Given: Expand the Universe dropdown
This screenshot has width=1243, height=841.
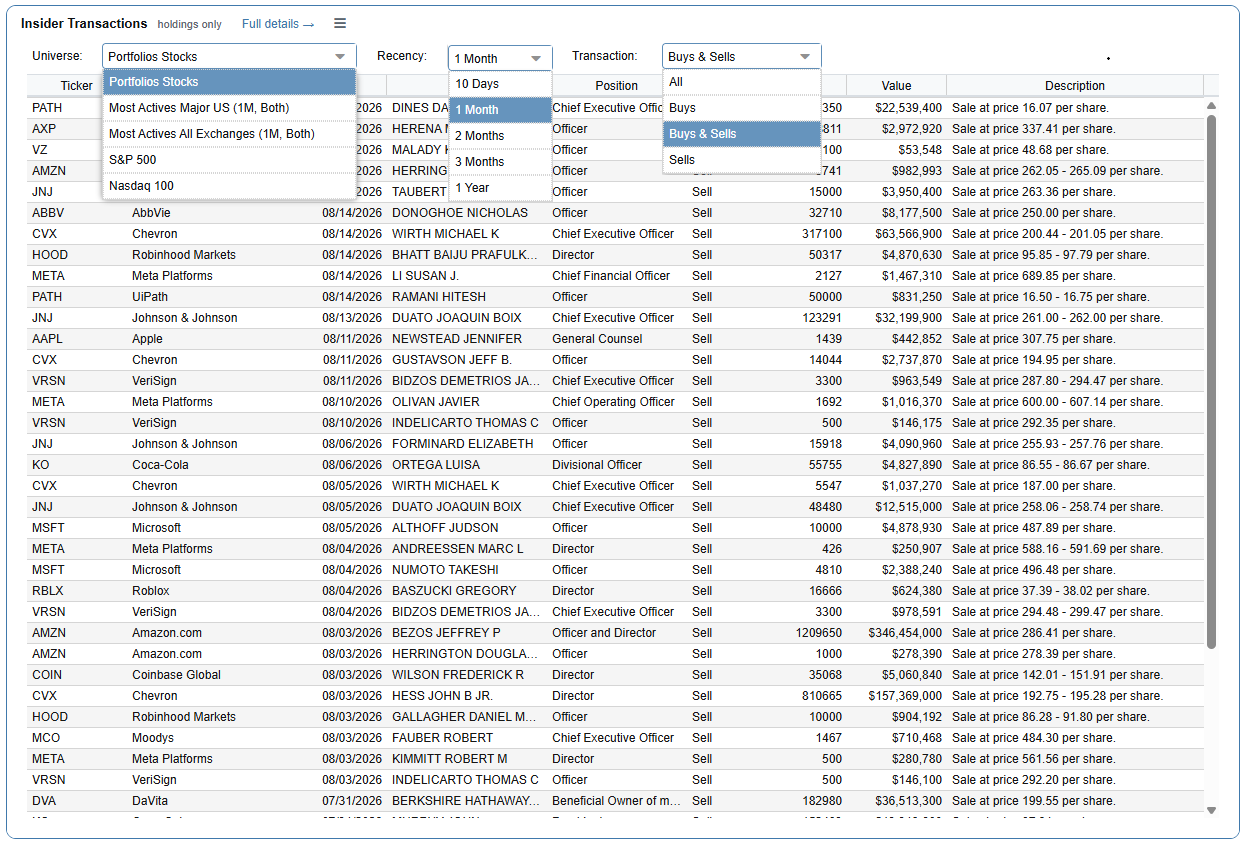Looking at the screenshot, I should [229, 57].
